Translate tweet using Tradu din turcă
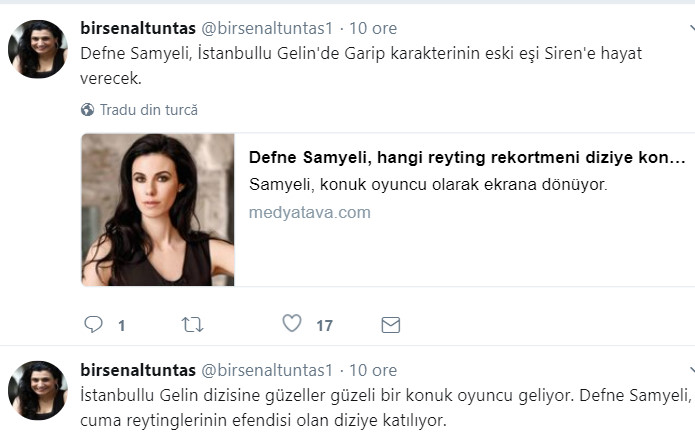 coord(148,110)
